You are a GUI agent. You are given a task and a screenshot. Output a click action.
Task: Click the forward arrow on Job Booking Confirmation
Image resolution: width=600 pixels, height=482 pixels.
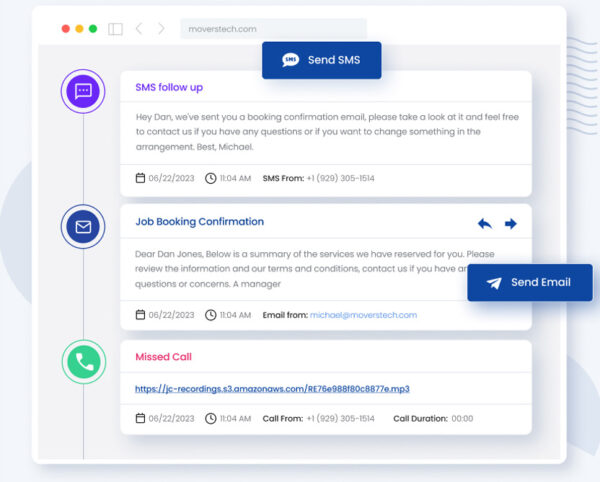point(511,224)
